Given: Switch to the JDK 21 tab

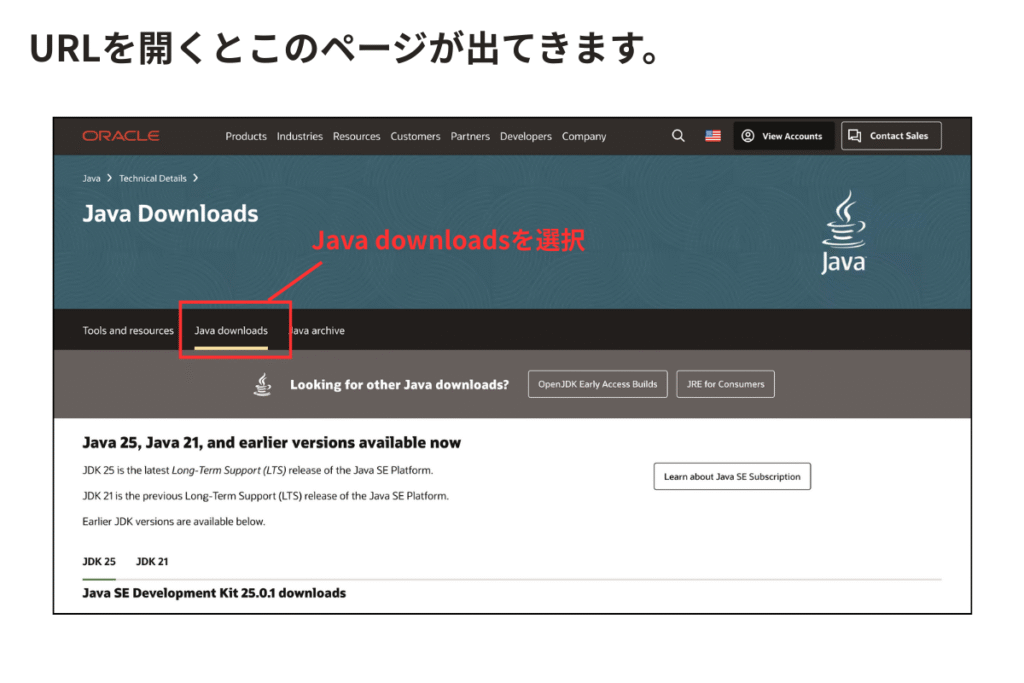Looking at the screenshot, I should pos(152,562).
